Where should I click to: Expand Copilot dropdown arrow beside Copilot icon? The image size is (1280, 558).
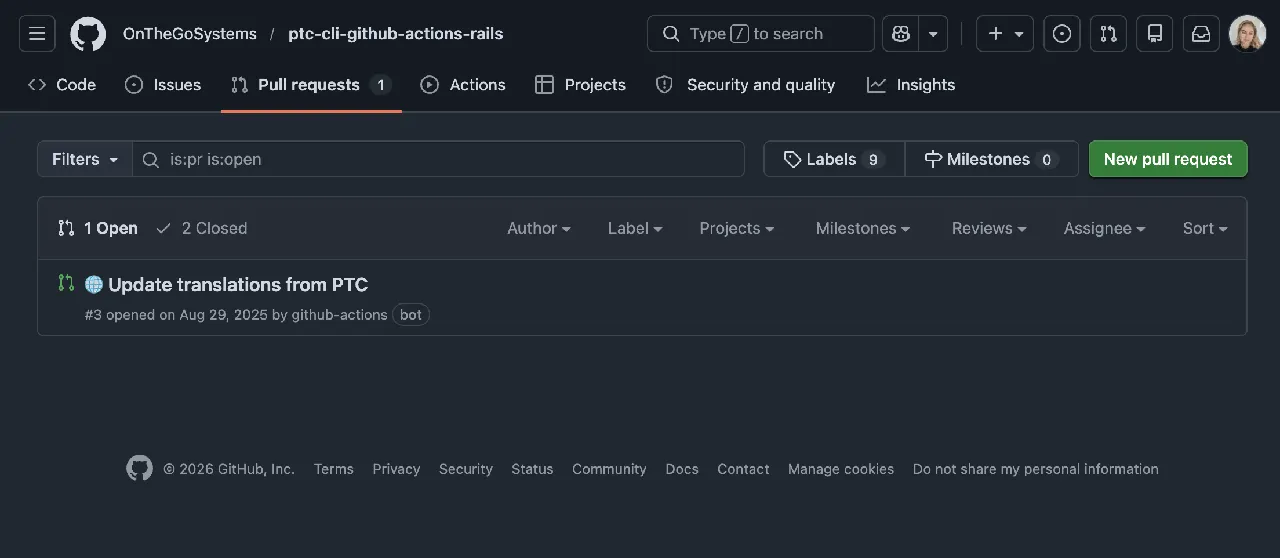click(x=933, y=34)
